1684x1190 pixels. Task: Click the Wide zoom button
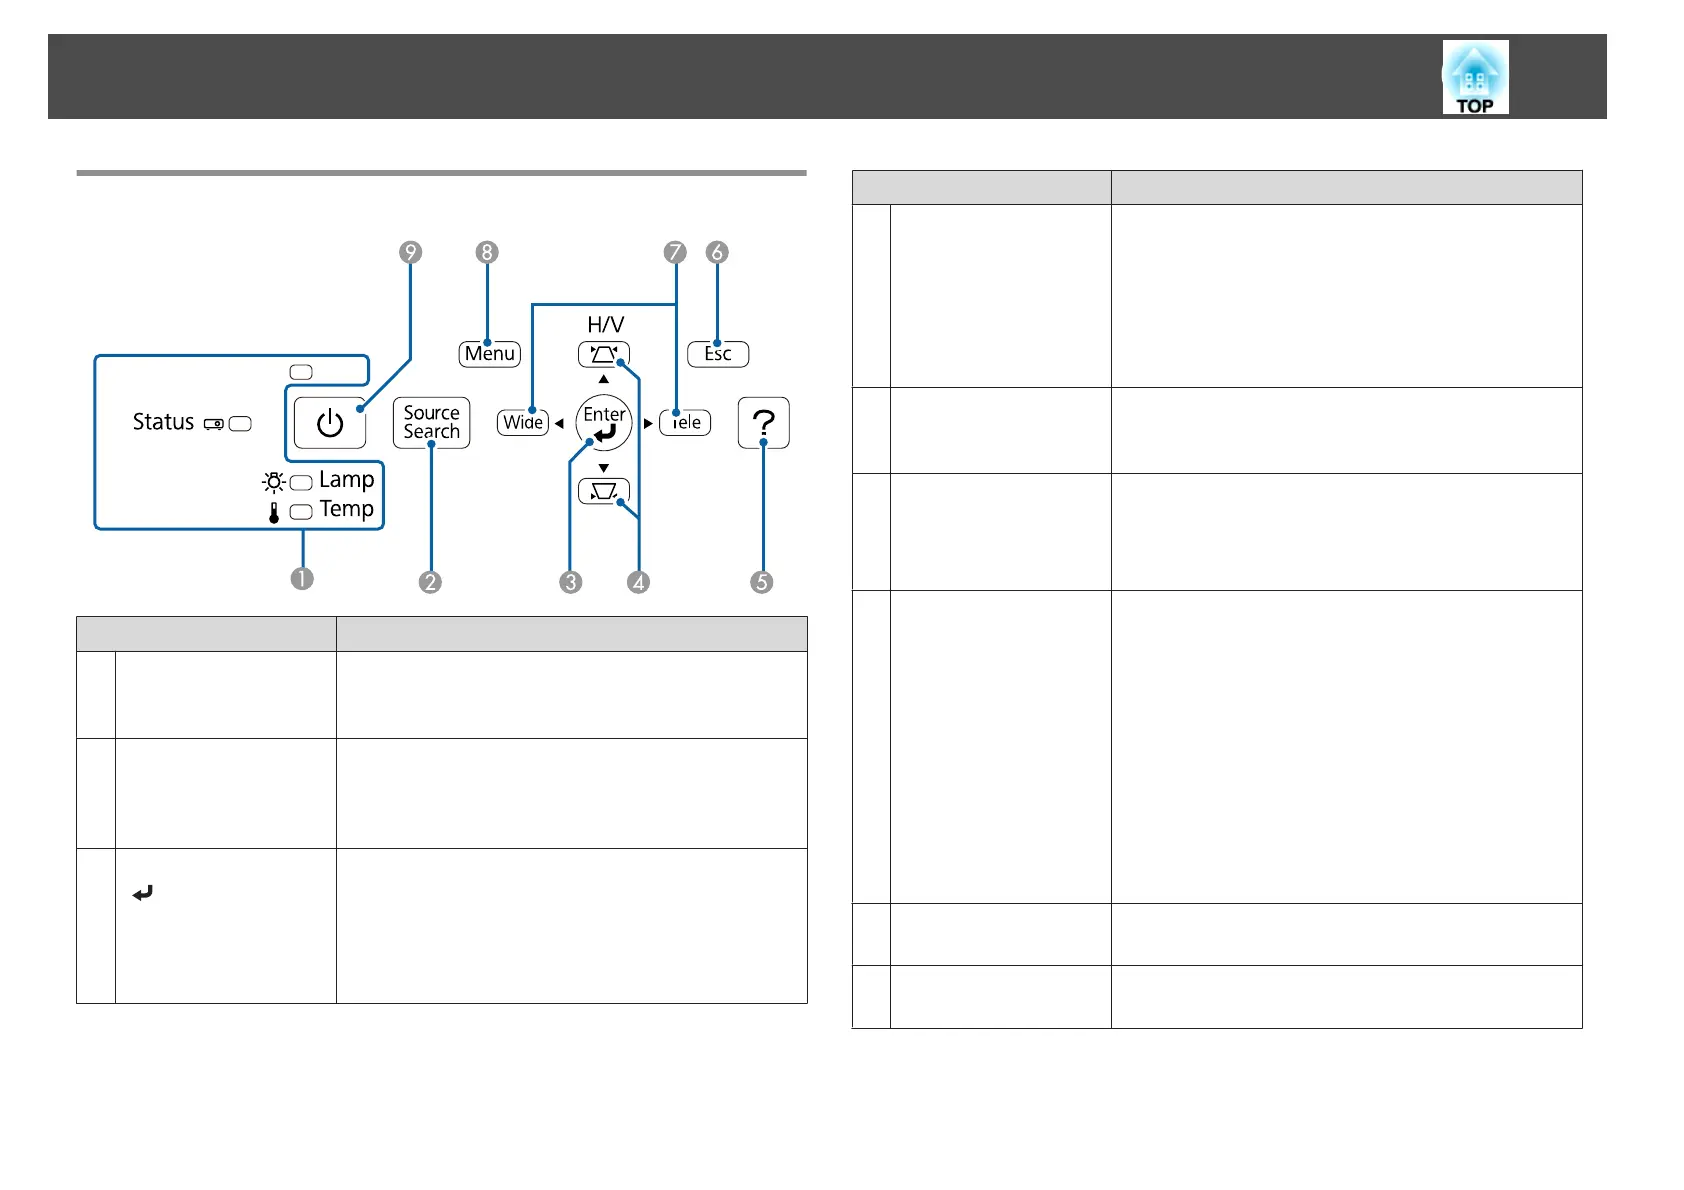pyautogui.click(x=523, y=423)
